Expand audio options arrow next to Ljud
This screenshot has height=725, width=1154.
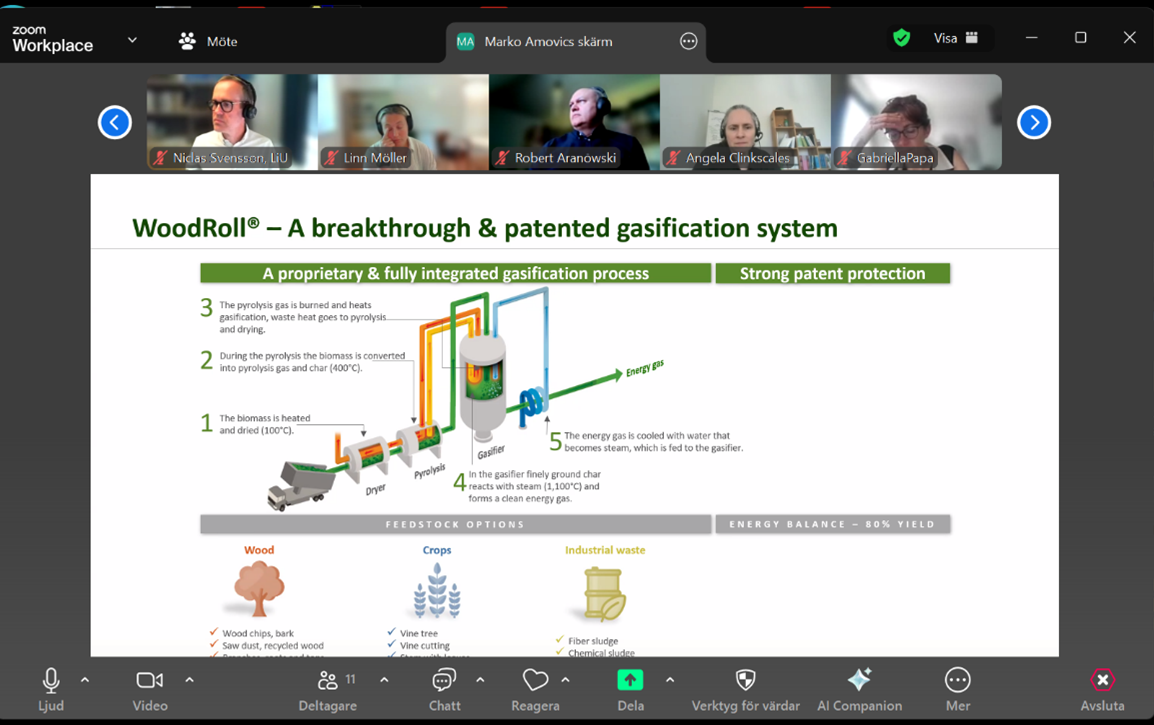click(85, 680)
